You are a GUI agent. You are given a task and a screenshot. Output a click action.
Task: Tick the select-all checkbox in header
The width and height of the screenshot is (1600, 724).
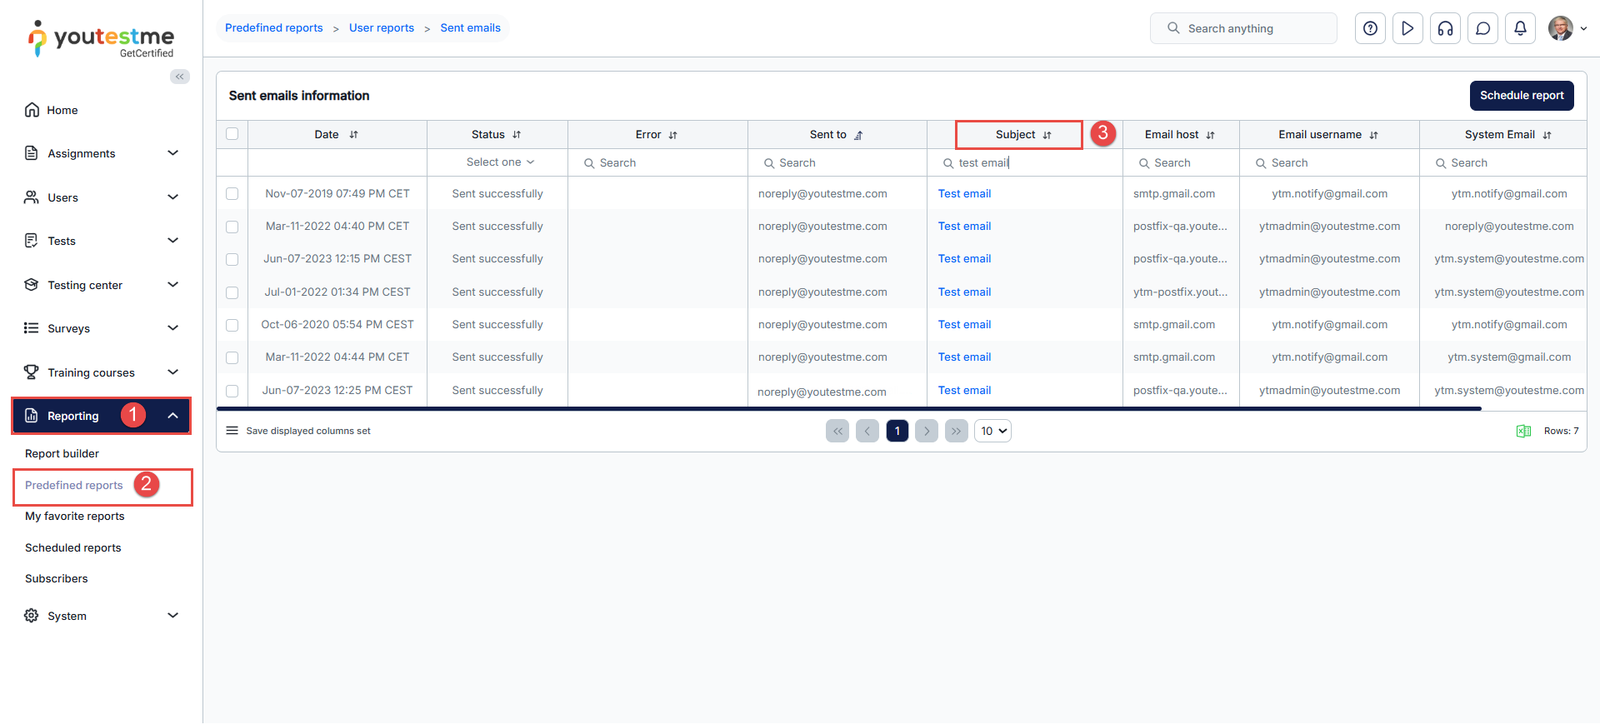232,134
